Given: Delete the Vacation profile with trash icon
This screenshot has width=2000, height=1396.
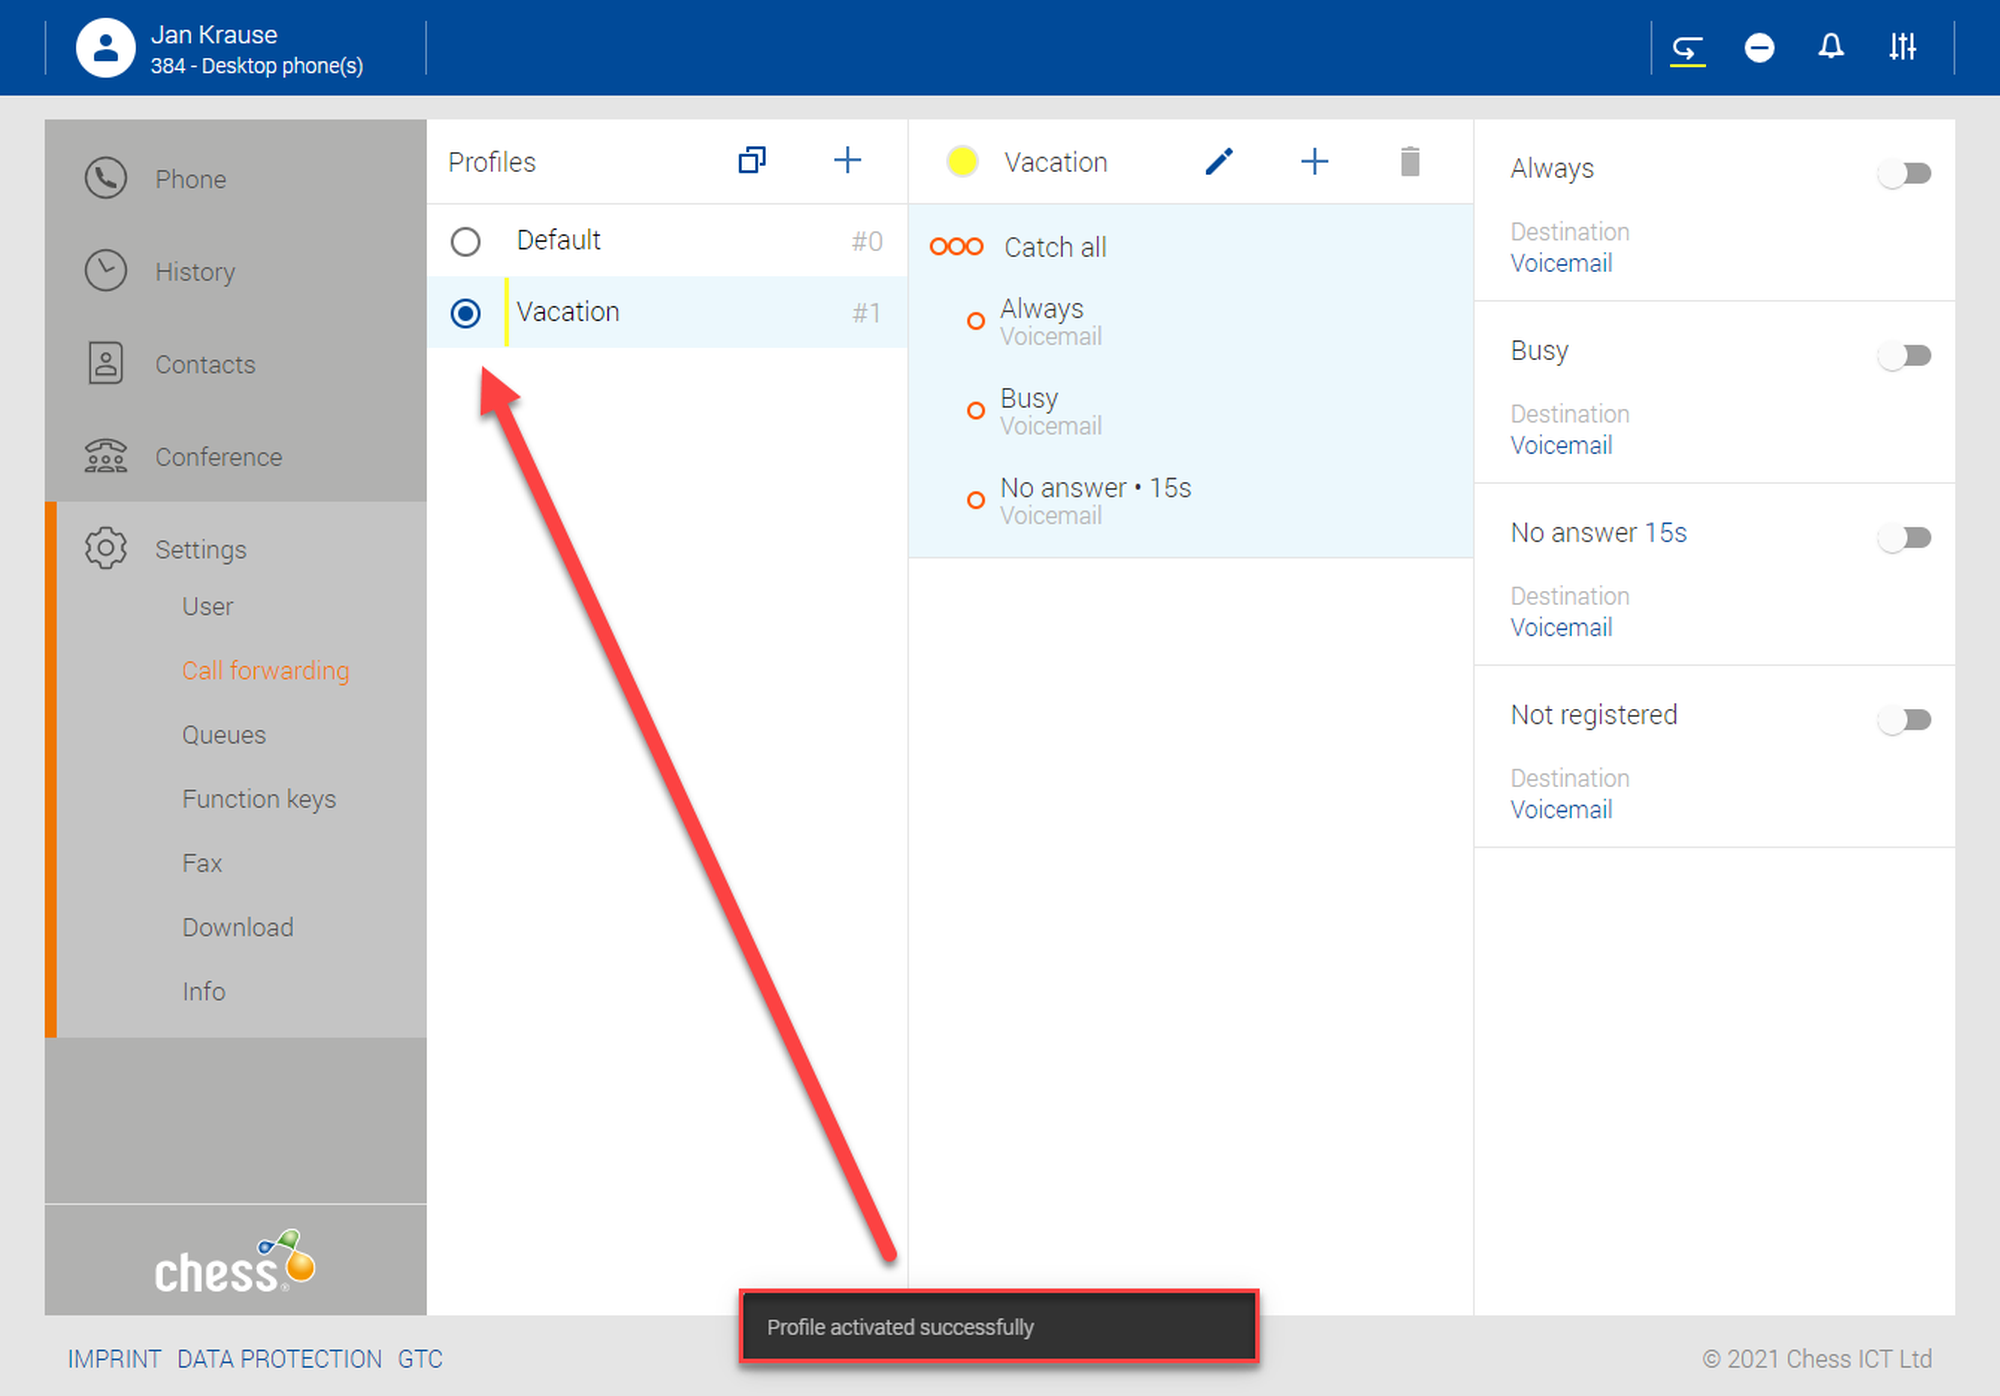Looking at the screenshot, I should [1410, 162].
